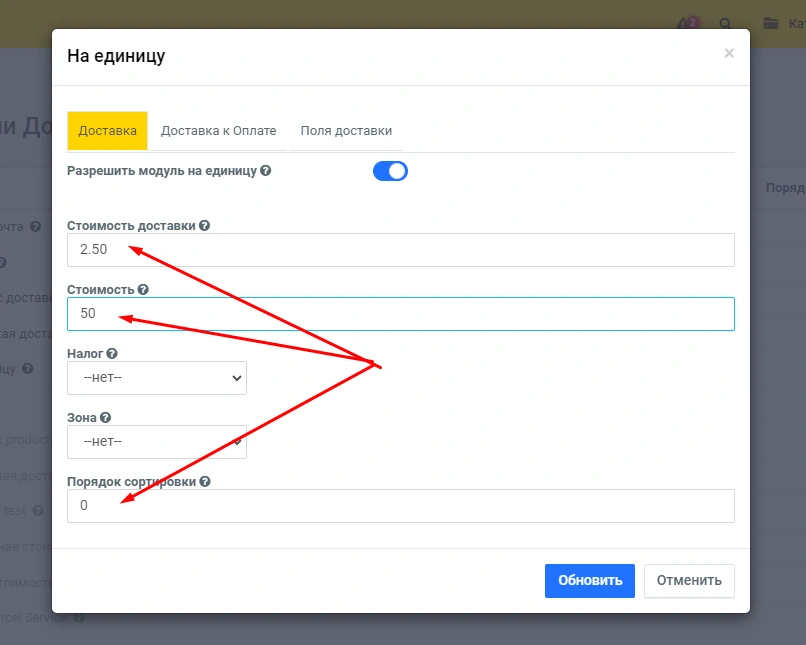Close the "На единицу" dialog with X
Screen dimensions: 806x645
coord(729,54)
